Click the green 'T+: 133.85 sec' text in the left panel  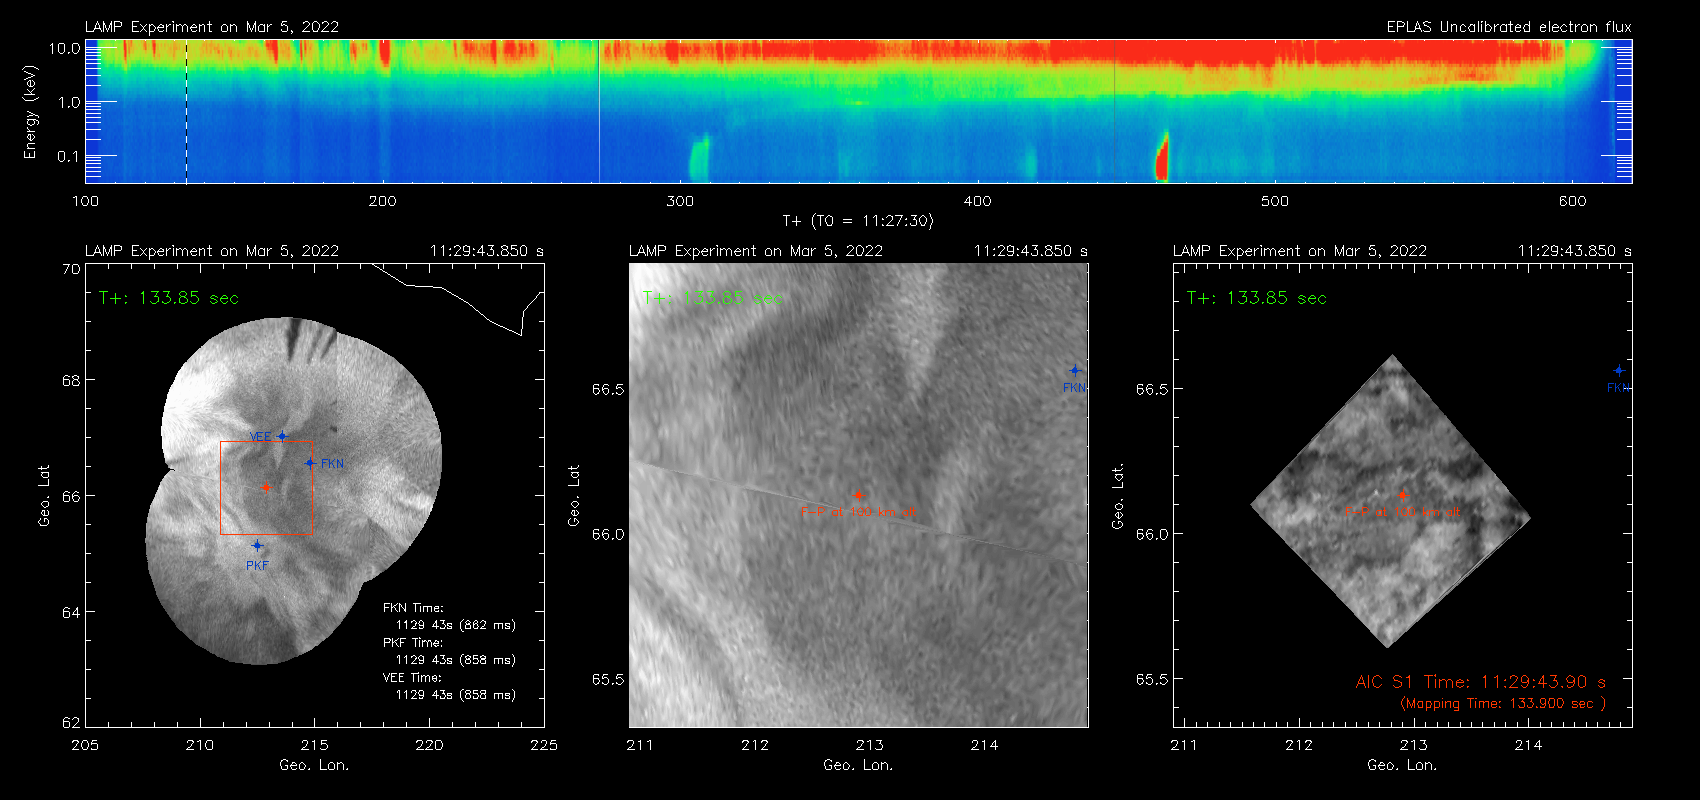click(x=168, y=298)
